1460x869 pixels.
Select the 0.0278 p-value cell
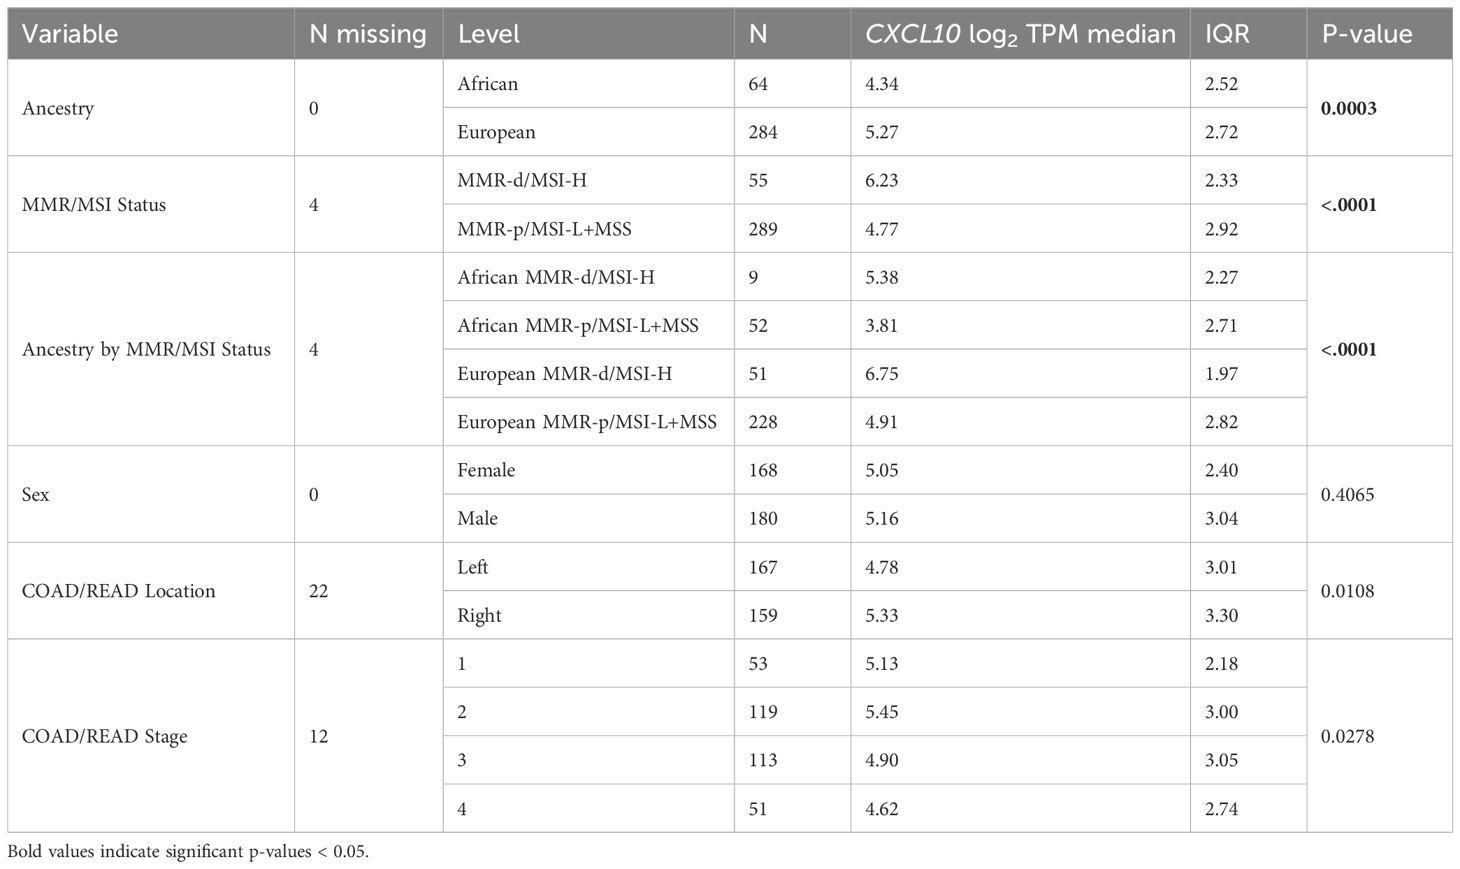1348,737
